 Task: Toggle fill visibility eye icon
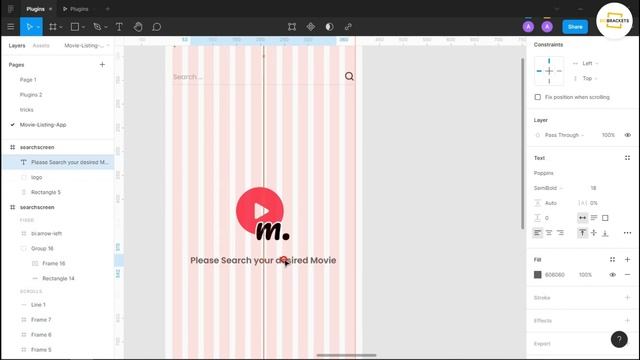tap(612, 275)
